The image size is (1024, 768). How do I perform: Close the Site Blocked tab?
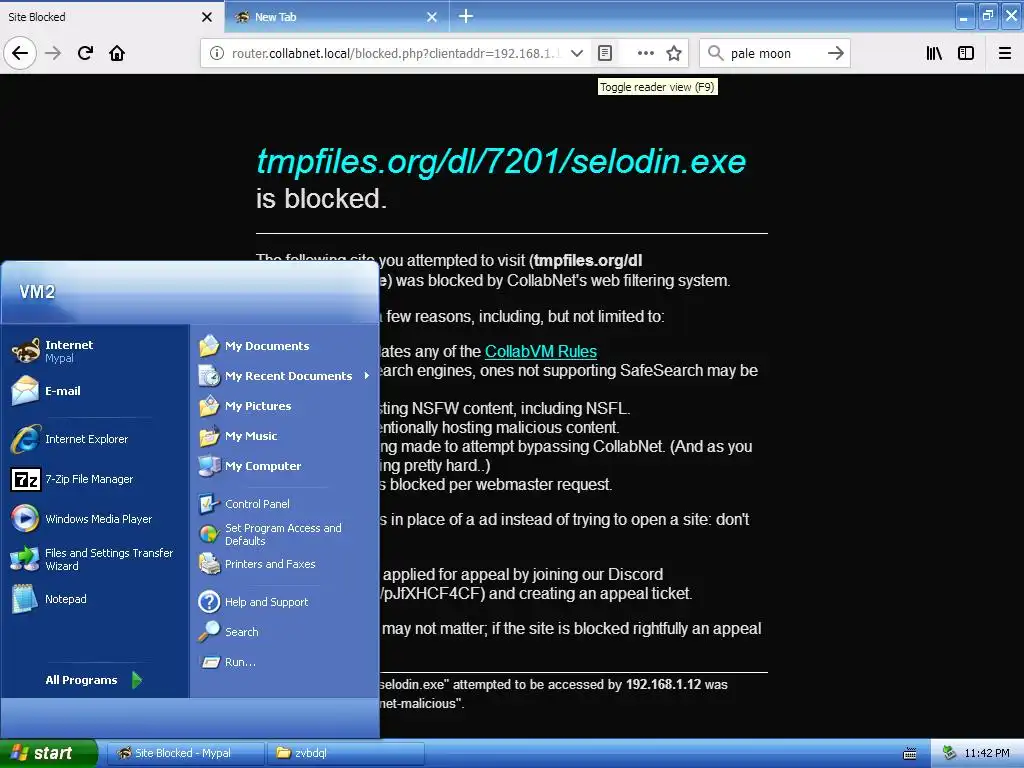[x=207, y=17]
